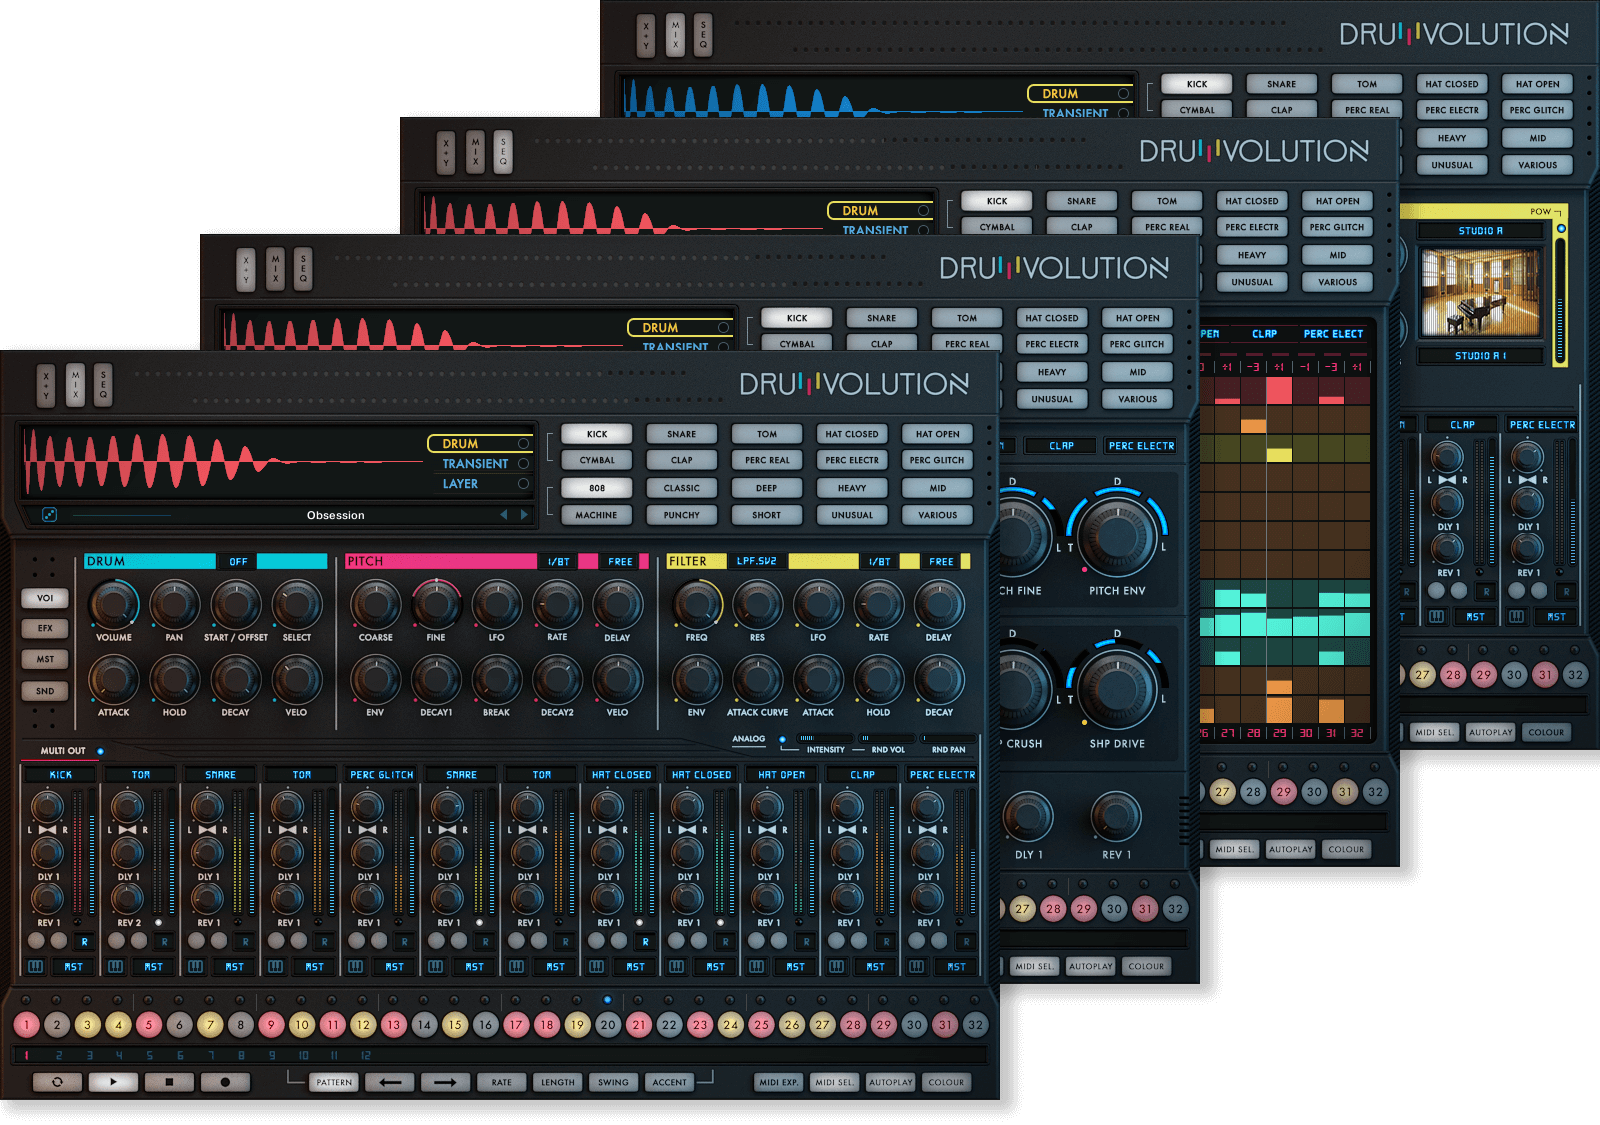Click the loop icon in the transport
The image size is (1600, 1125).
[57, 1082]
